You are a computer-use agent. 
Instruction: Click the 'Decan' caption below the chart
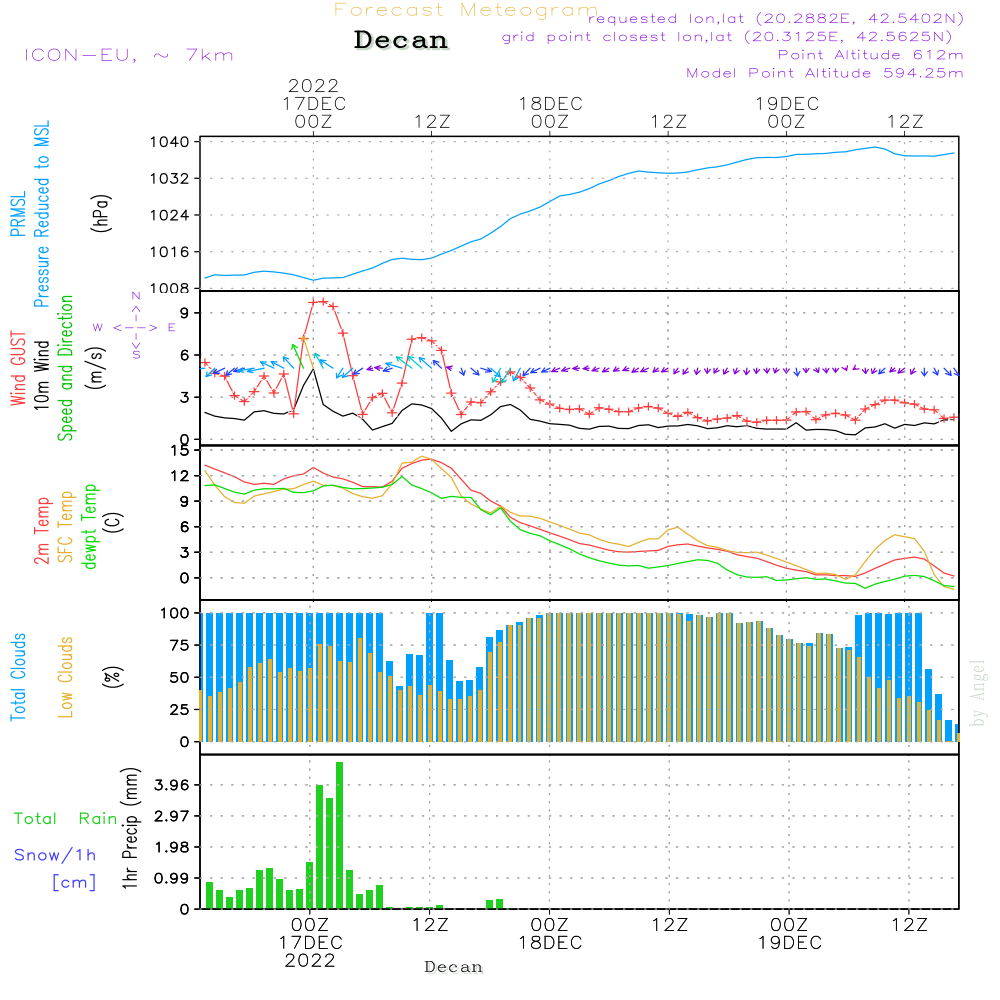click(x=453, y=967)
